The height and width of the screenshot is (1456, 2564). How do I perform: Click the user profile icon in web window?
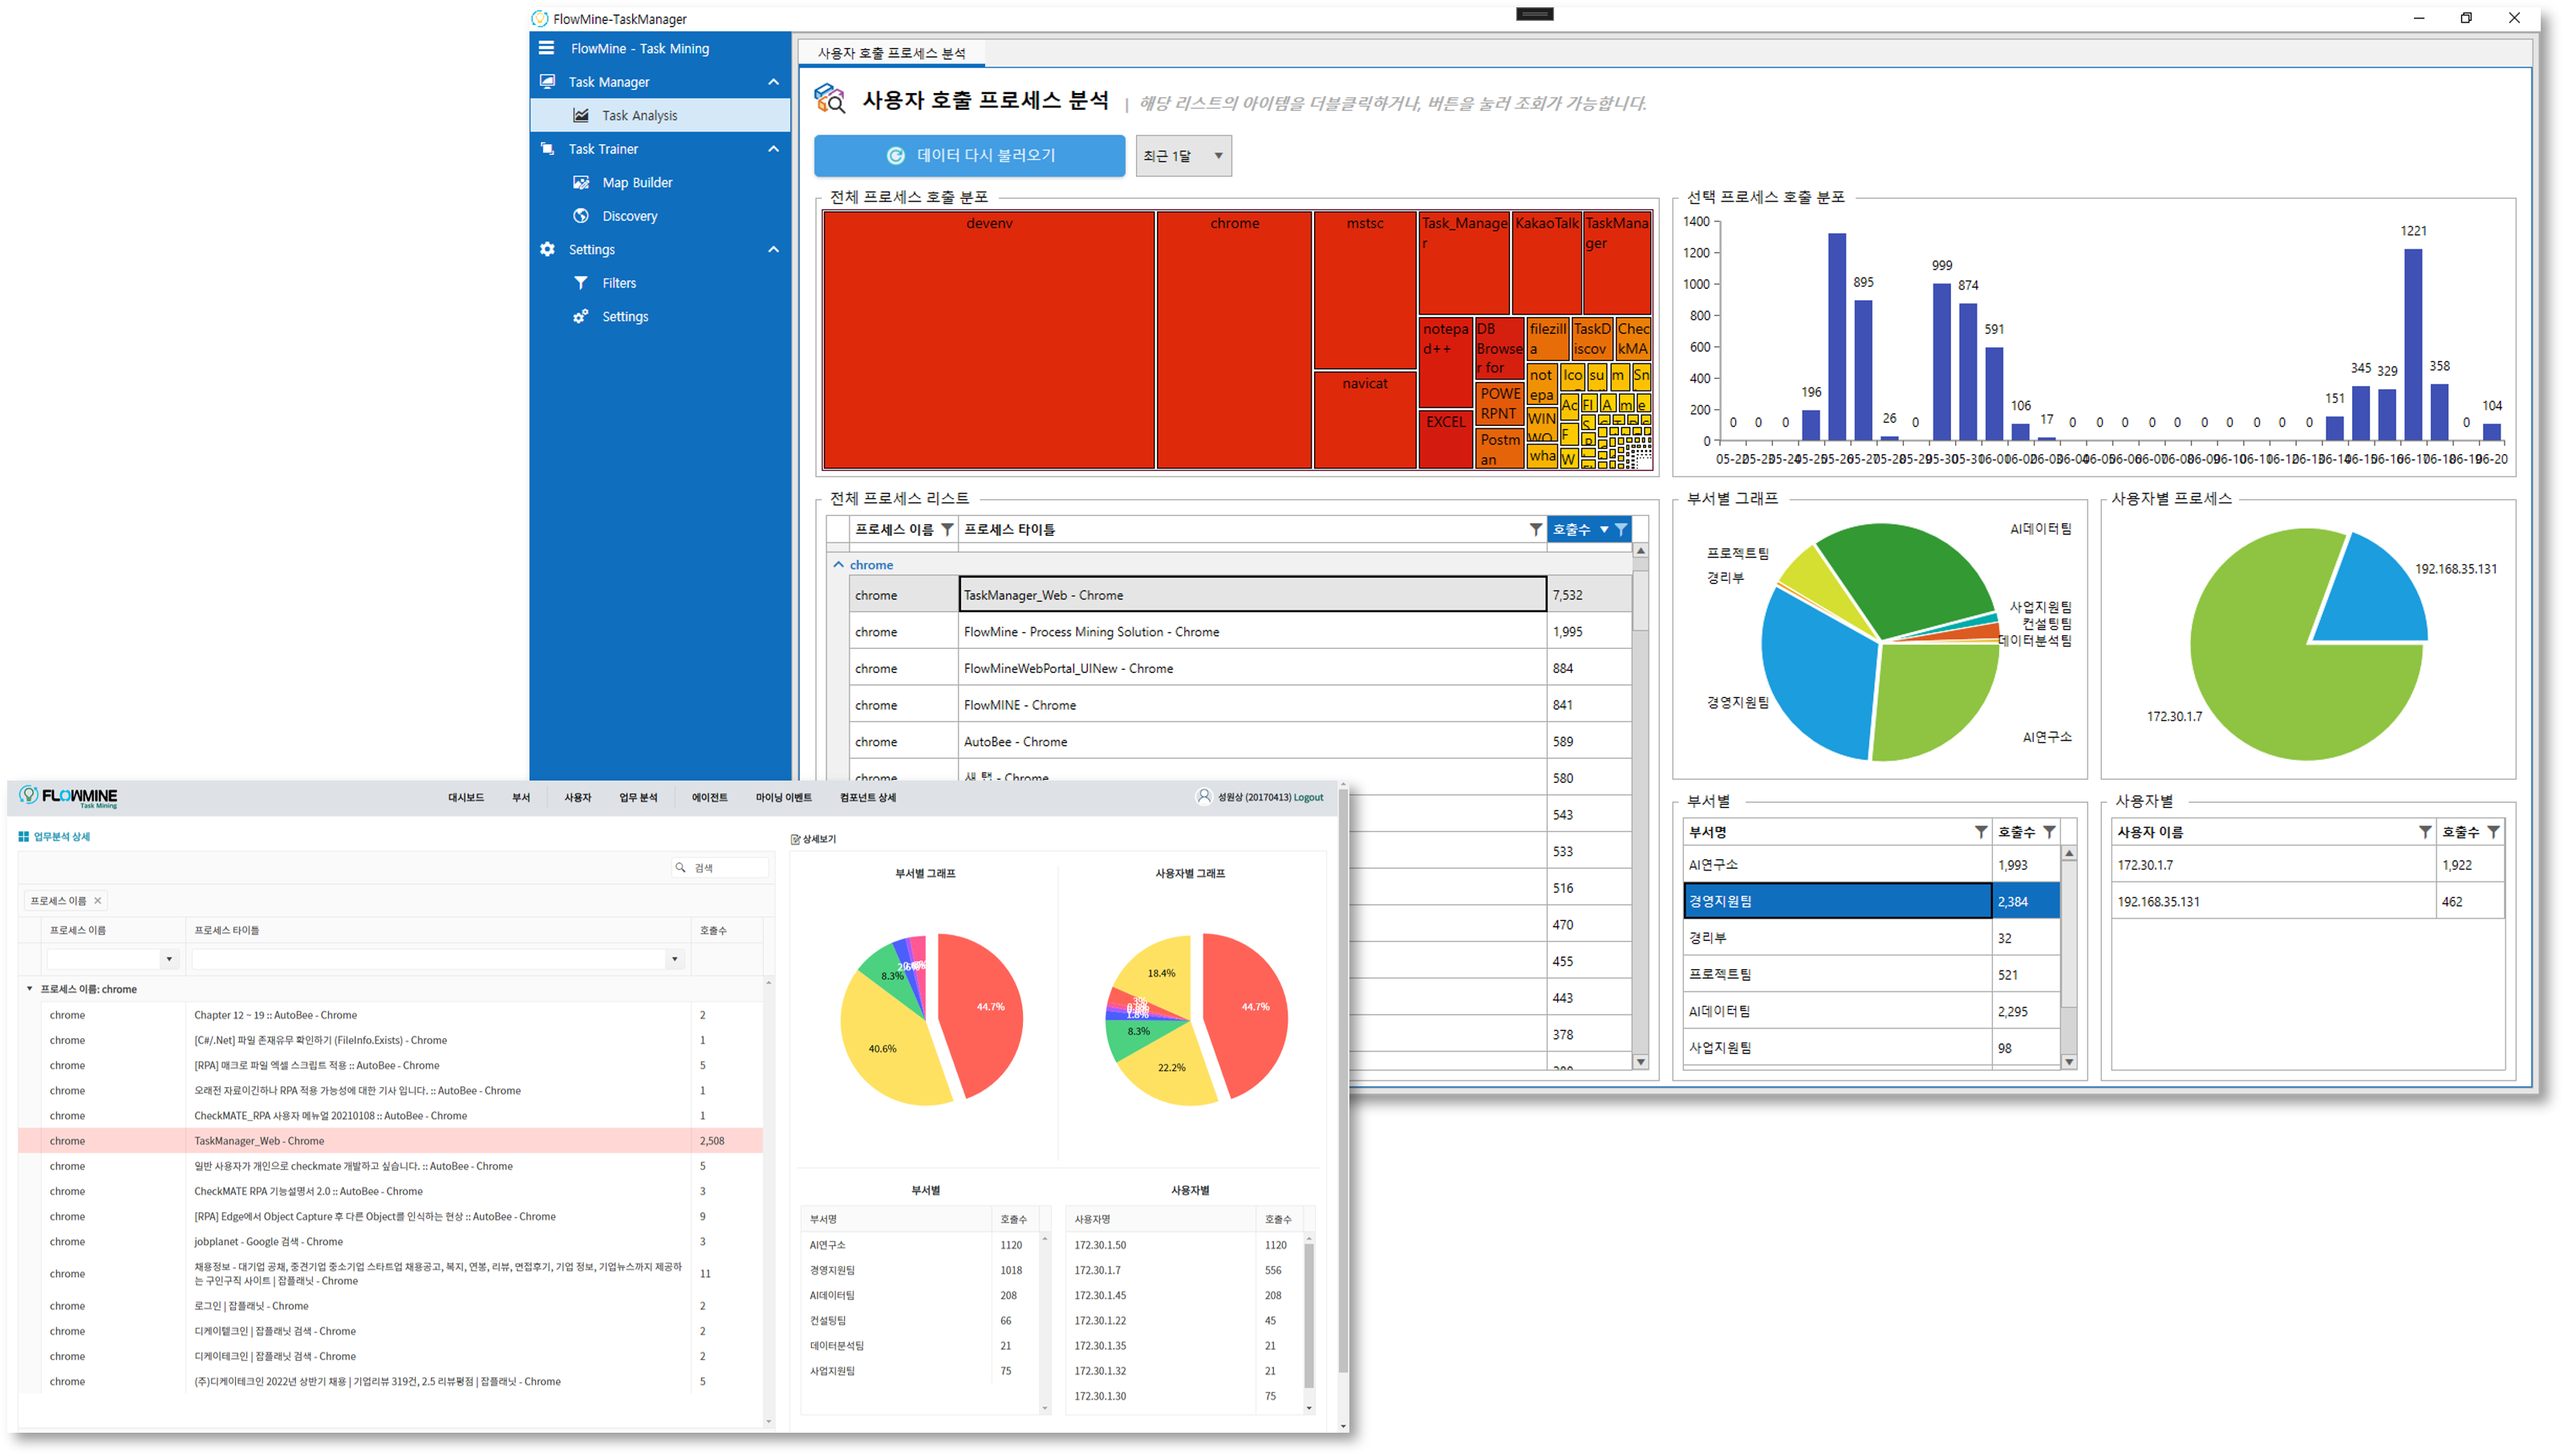coord(1203,796)
